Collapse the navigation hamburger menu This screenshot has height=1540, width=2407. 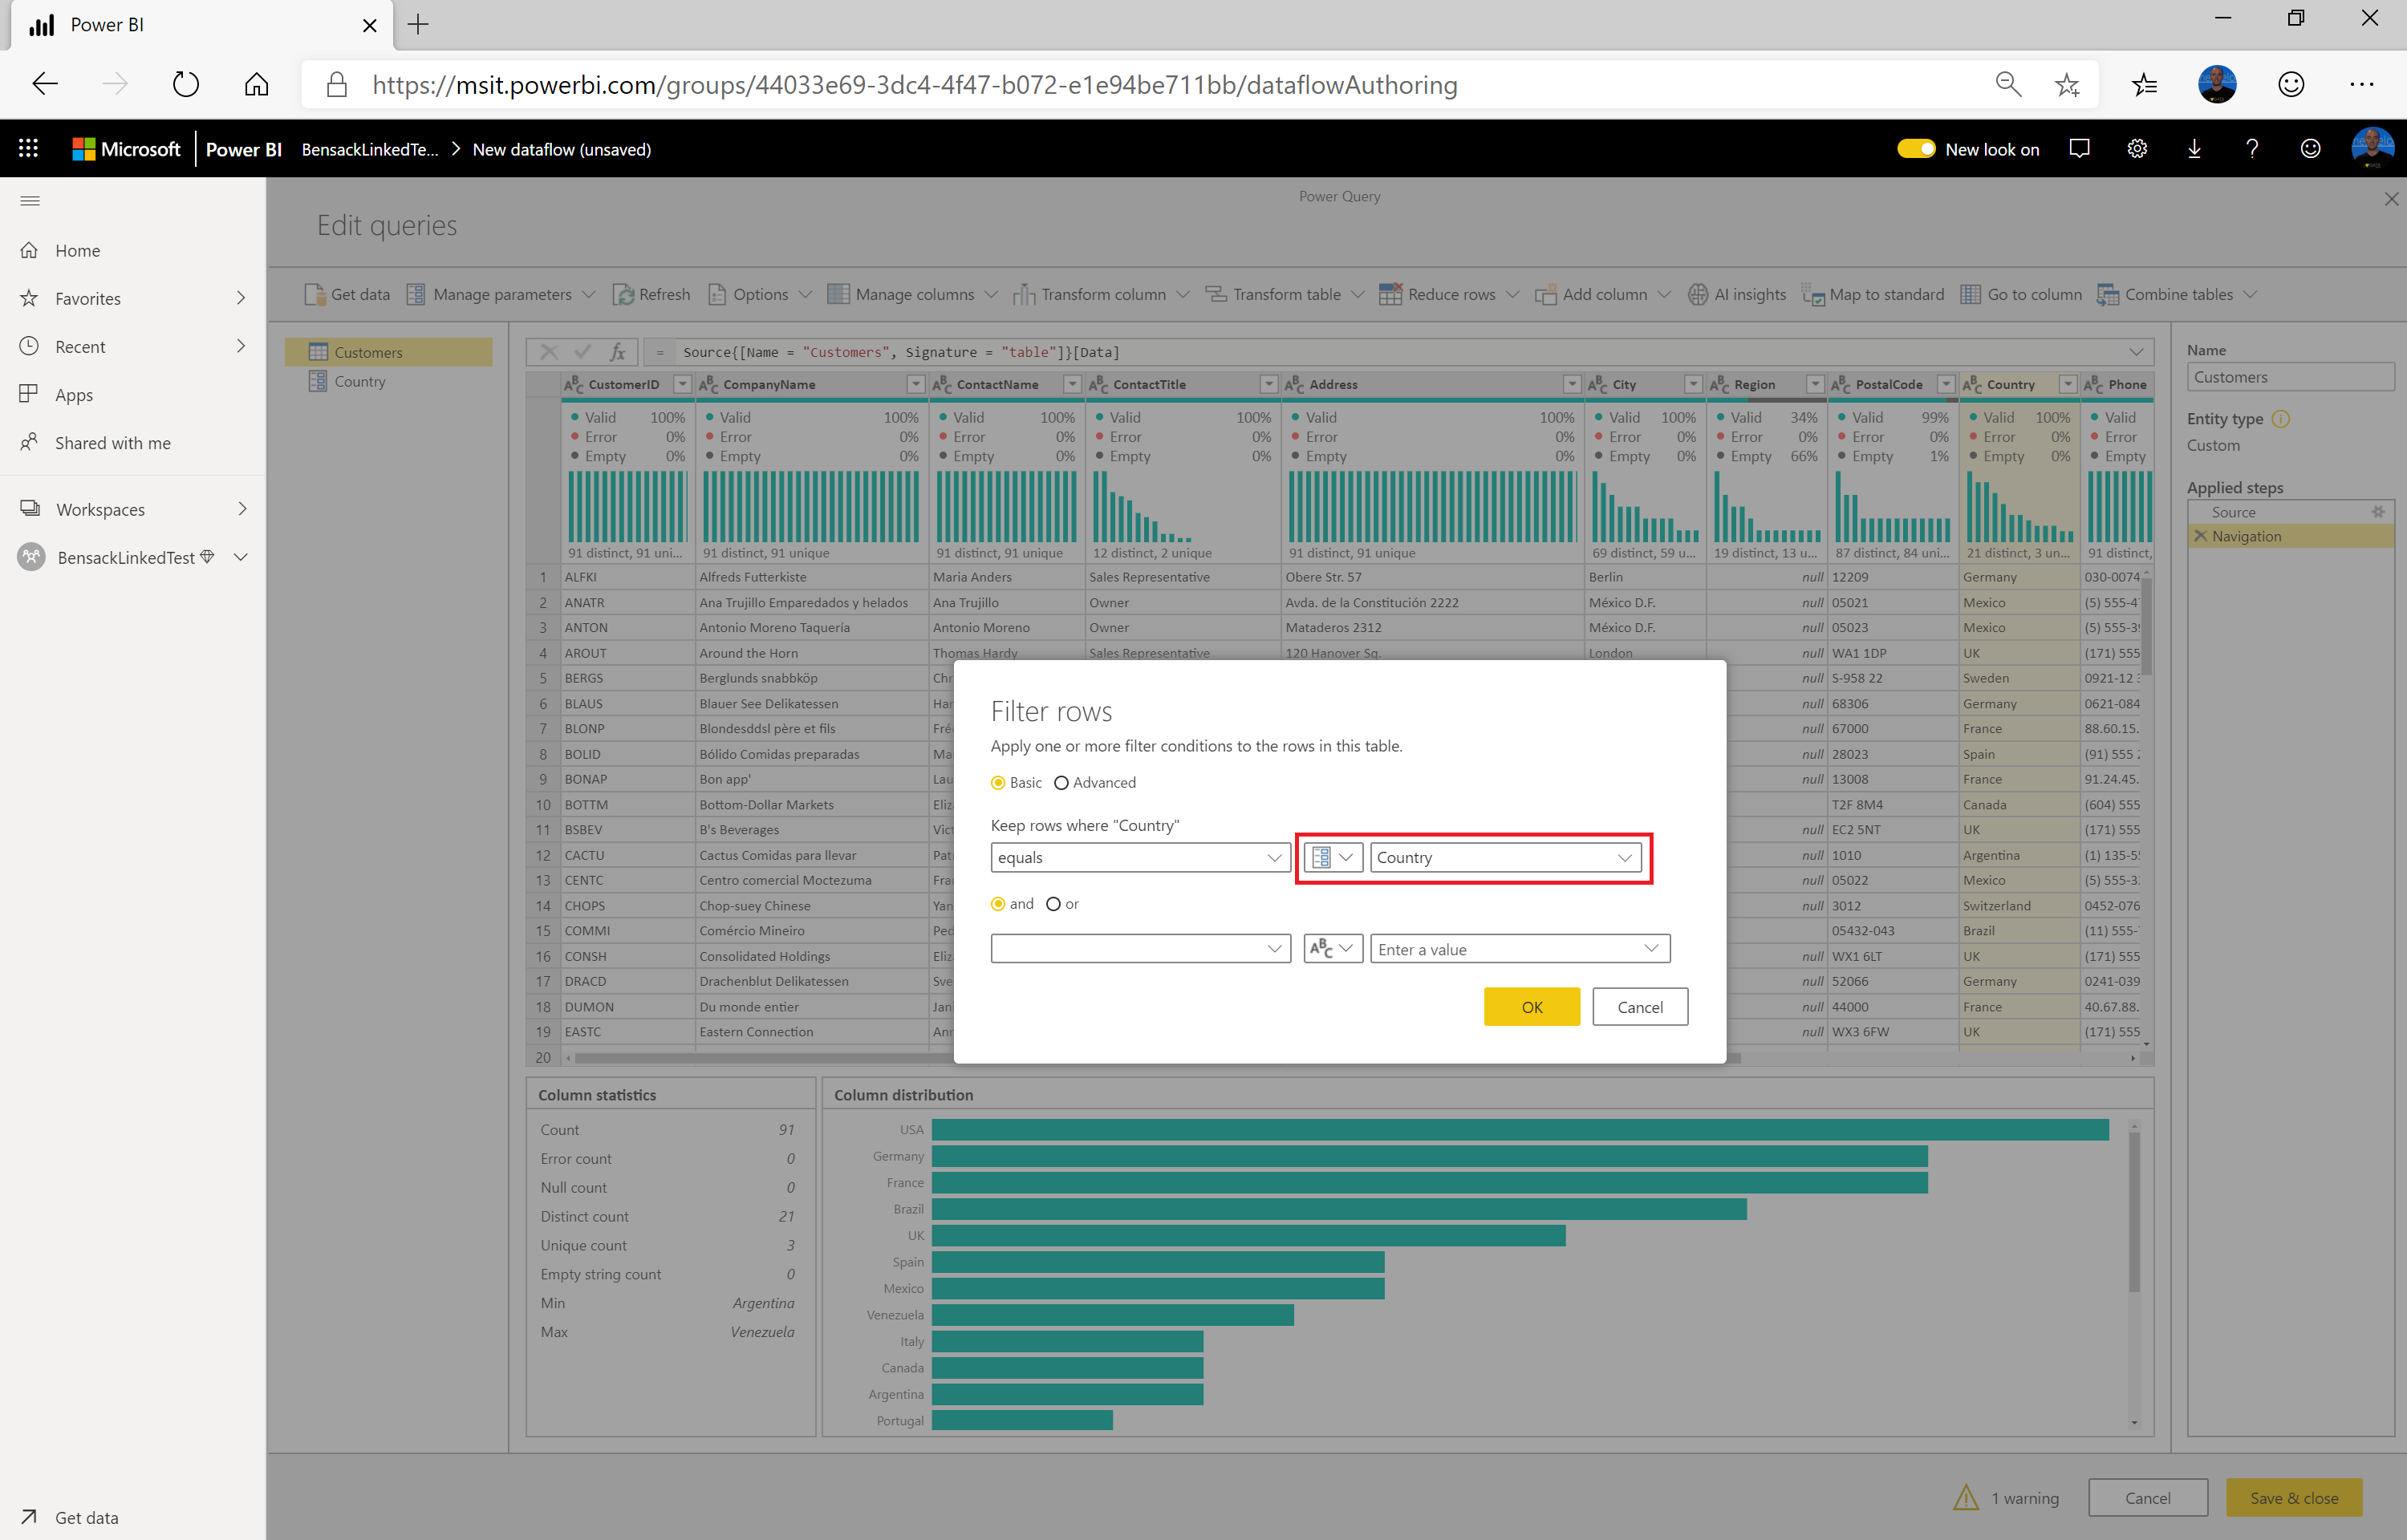click(x=30, y=201)
